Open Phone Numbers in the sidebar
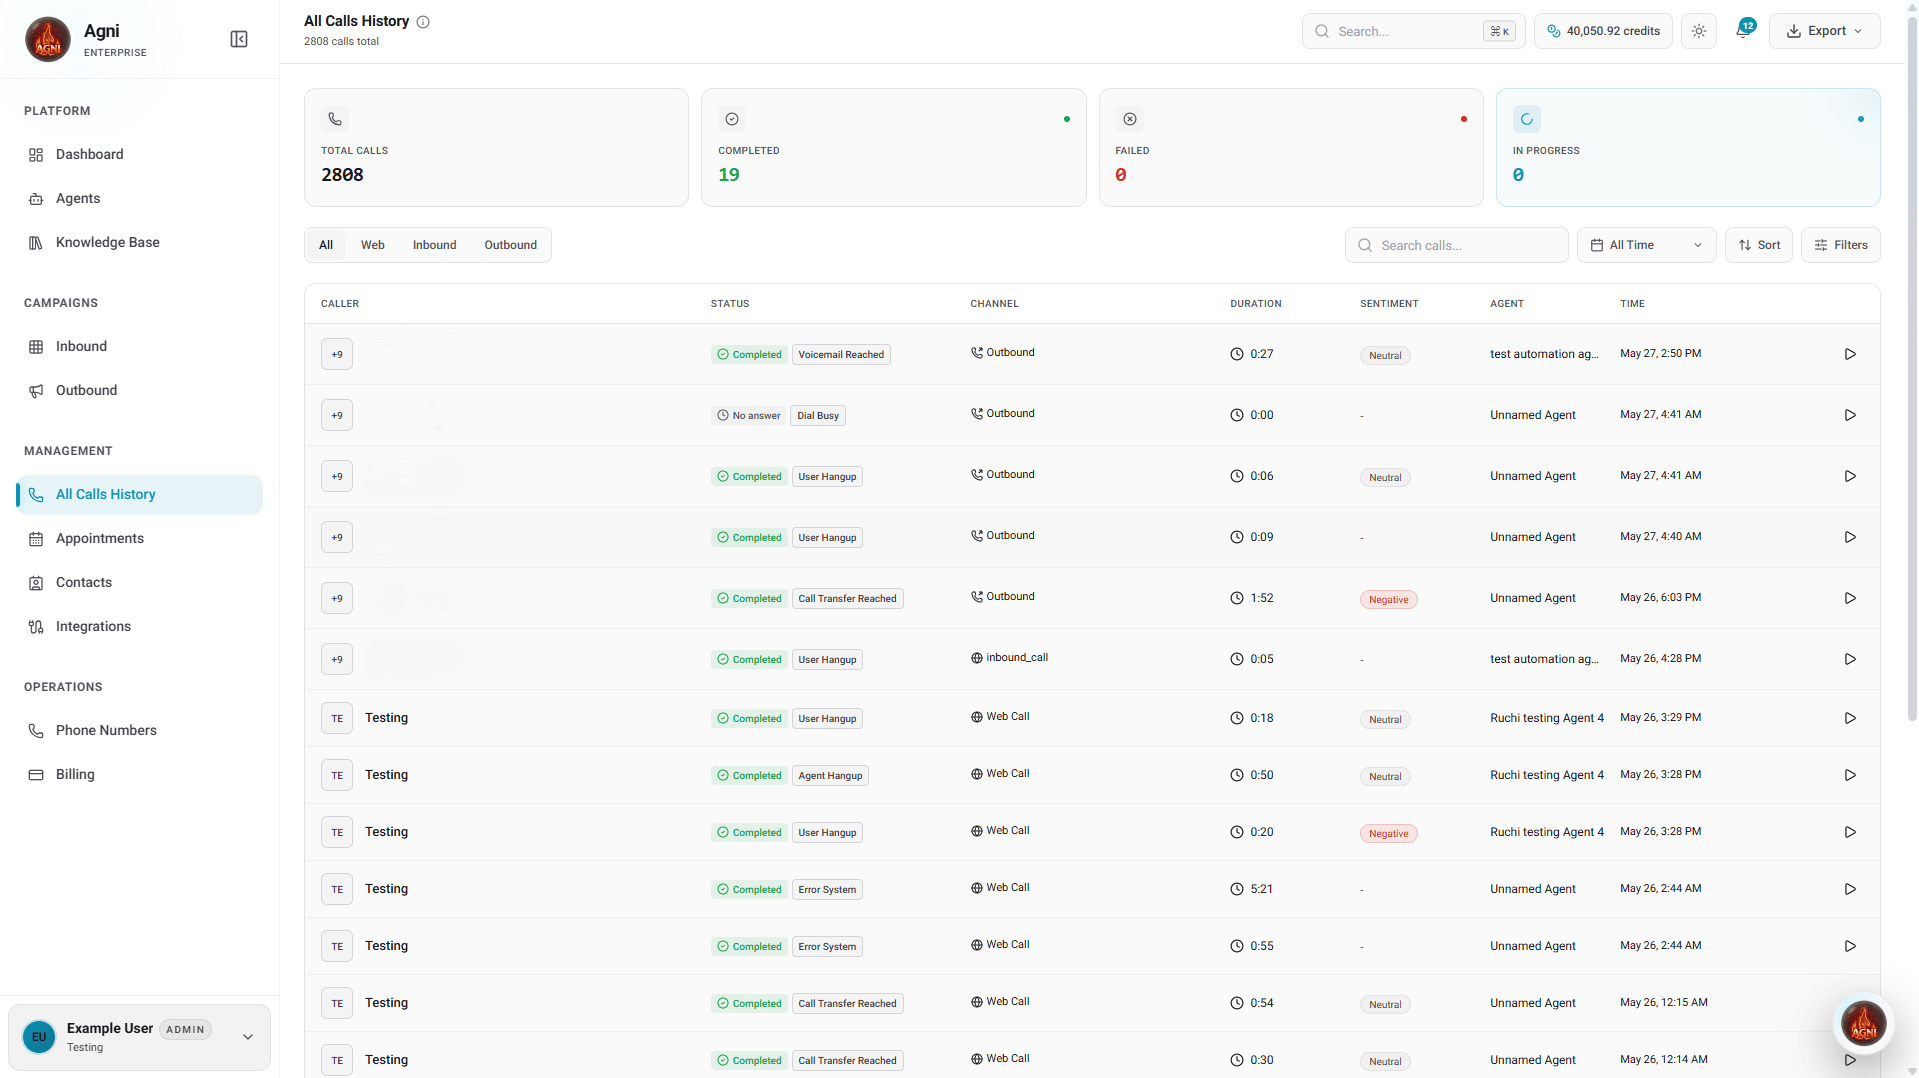Image resolution: width=1919 pixels, height=1078 pixels. click(139, 731)
